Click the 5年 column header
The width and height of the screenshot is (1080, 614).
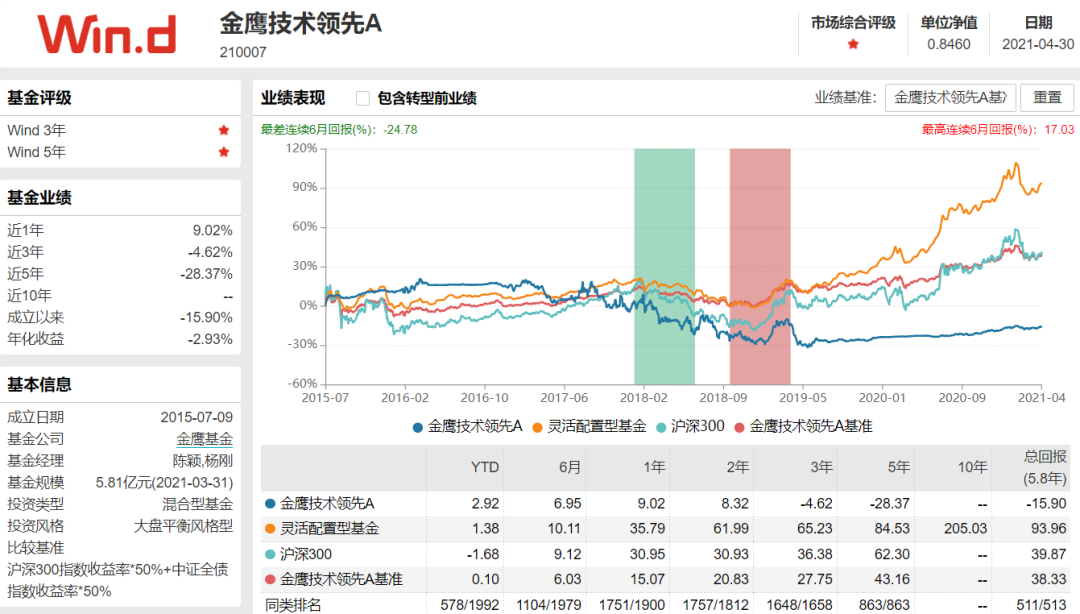898,467
